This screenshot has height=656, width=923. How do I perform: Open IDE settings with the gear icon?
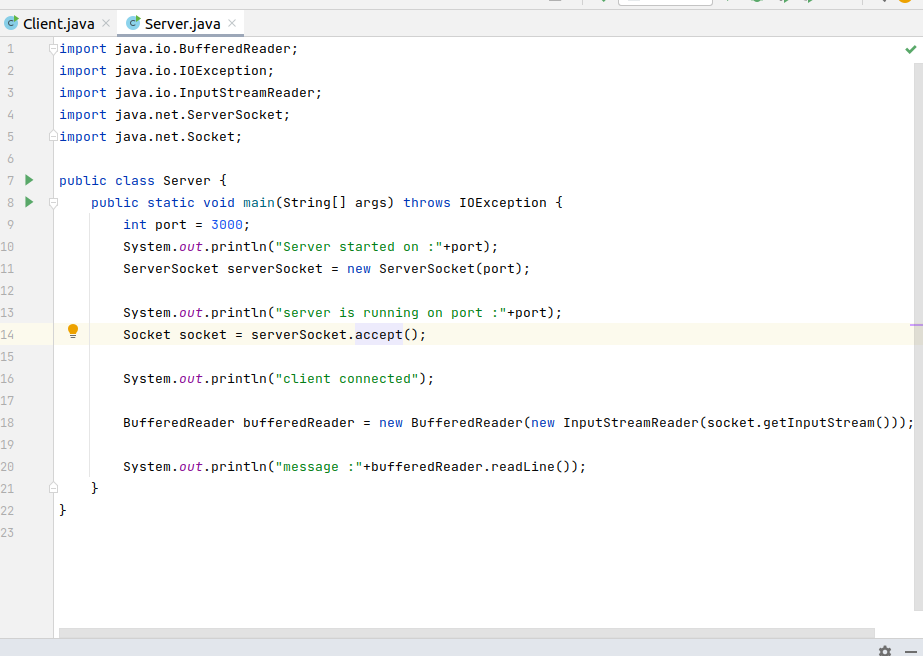884,650
